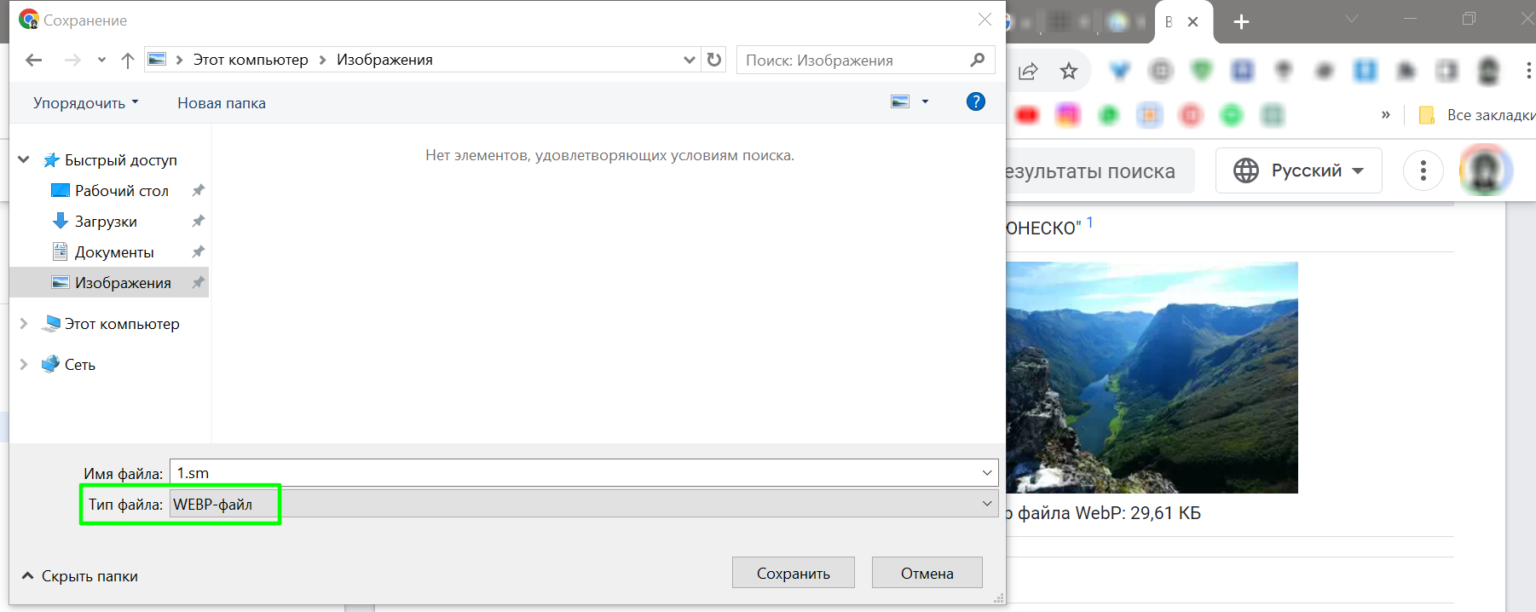Image resolution: width=1536 pixels, height=612 pixels.
Task: Select Загрузки in the navigation pane
Action: 106,221
